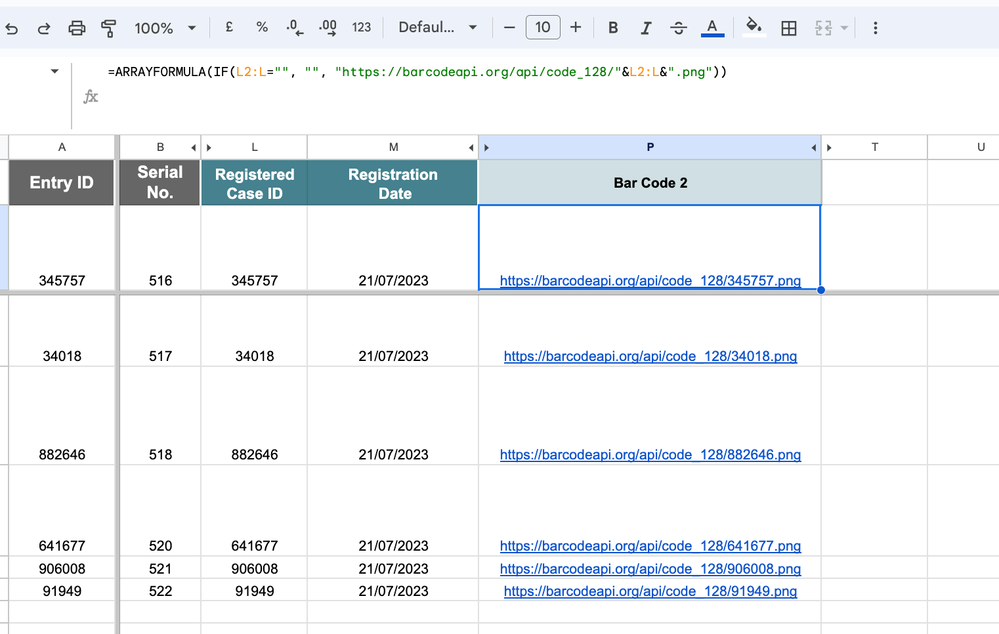Expand hidden columns arrow at left of P
Viewport: 999px width, 634px height.
click(487, 148)
